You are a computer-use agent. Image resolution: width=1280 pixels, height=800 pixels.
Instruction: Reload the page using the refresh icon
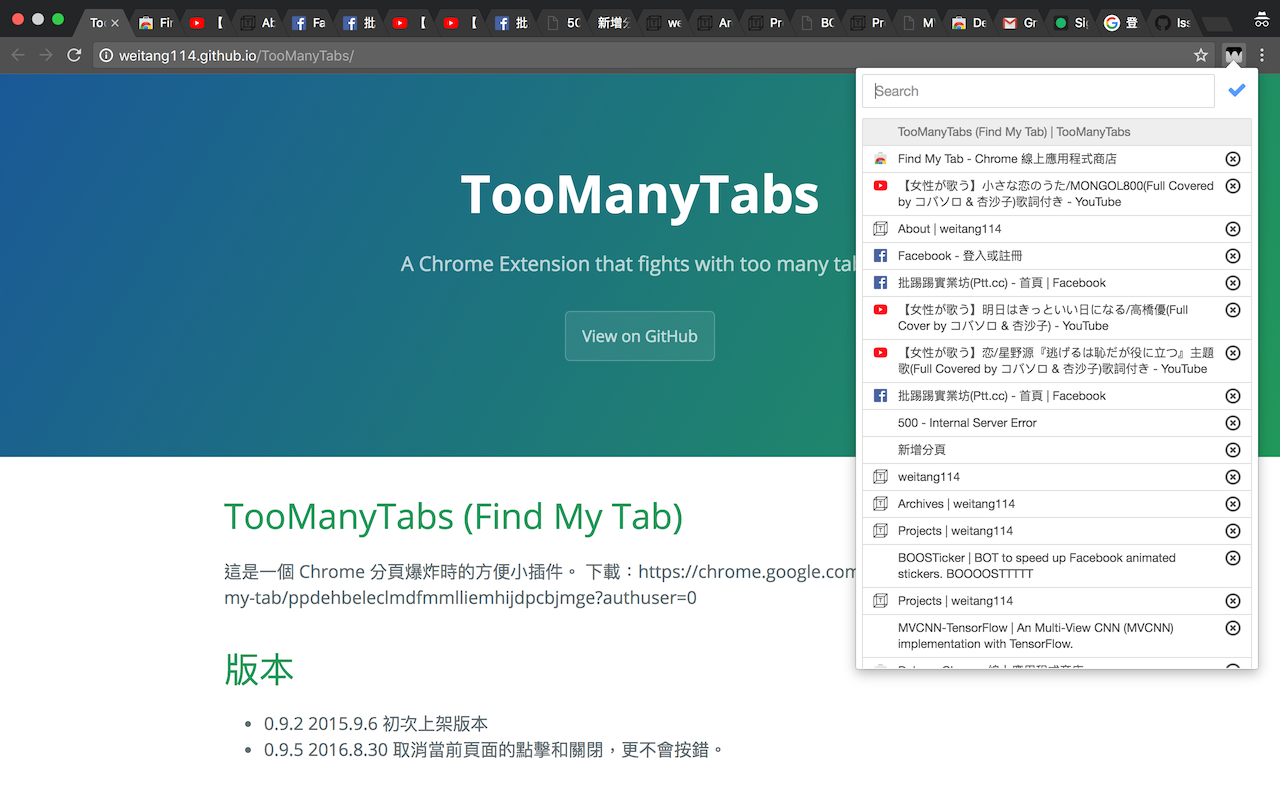pyautogui.click(x=73, y=55)
